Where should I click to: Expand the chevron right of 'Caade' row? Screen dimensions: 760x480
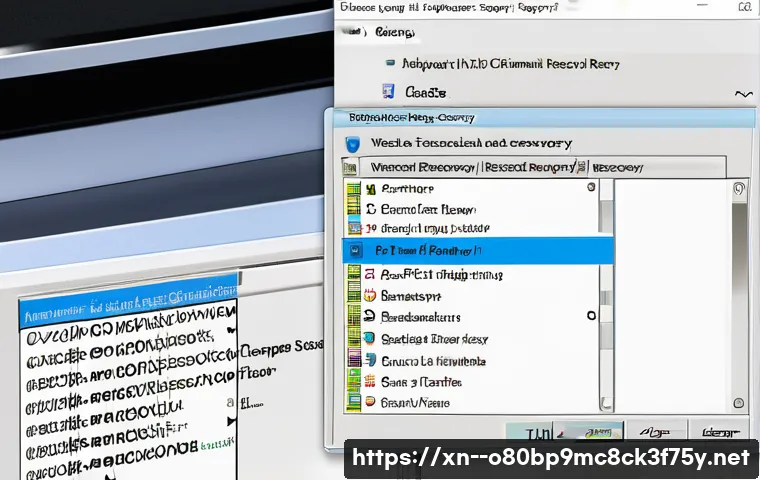point(743,93)
